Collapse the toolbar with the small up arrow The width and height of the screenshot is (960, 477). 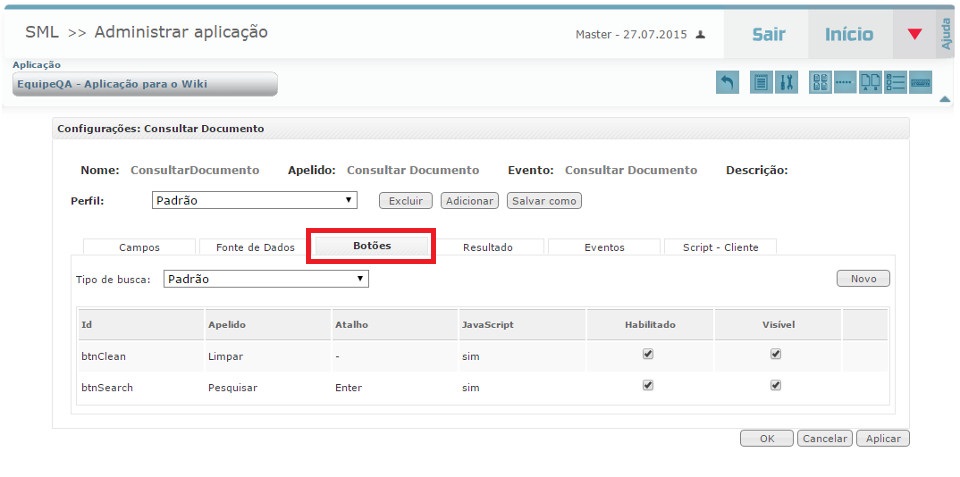coord(944,99)
